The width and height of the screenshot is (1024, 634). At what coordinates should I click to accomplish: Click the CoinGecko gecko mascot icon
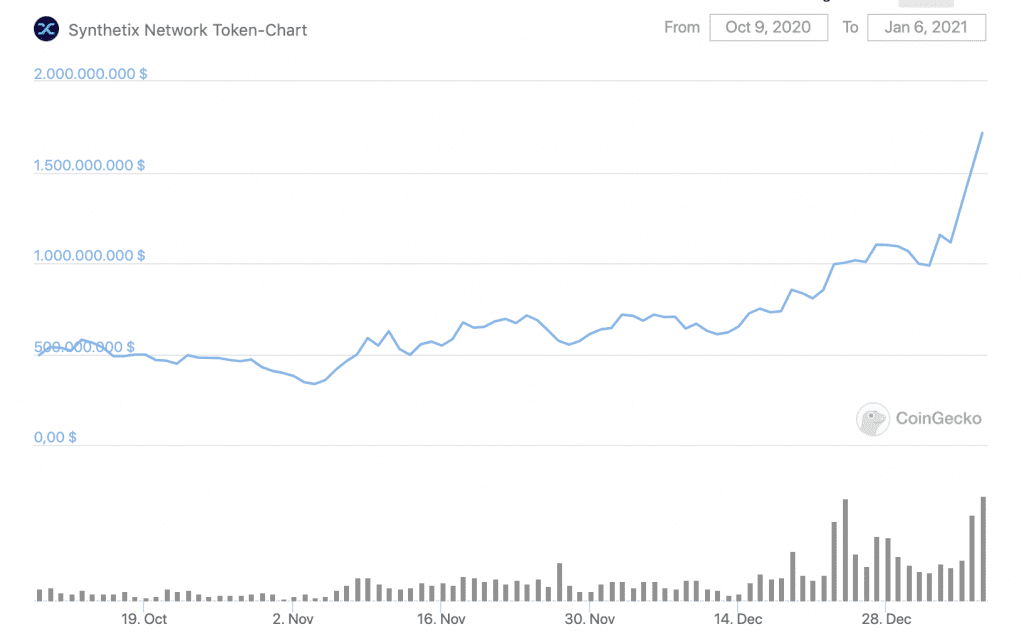(x=873, y=419)
